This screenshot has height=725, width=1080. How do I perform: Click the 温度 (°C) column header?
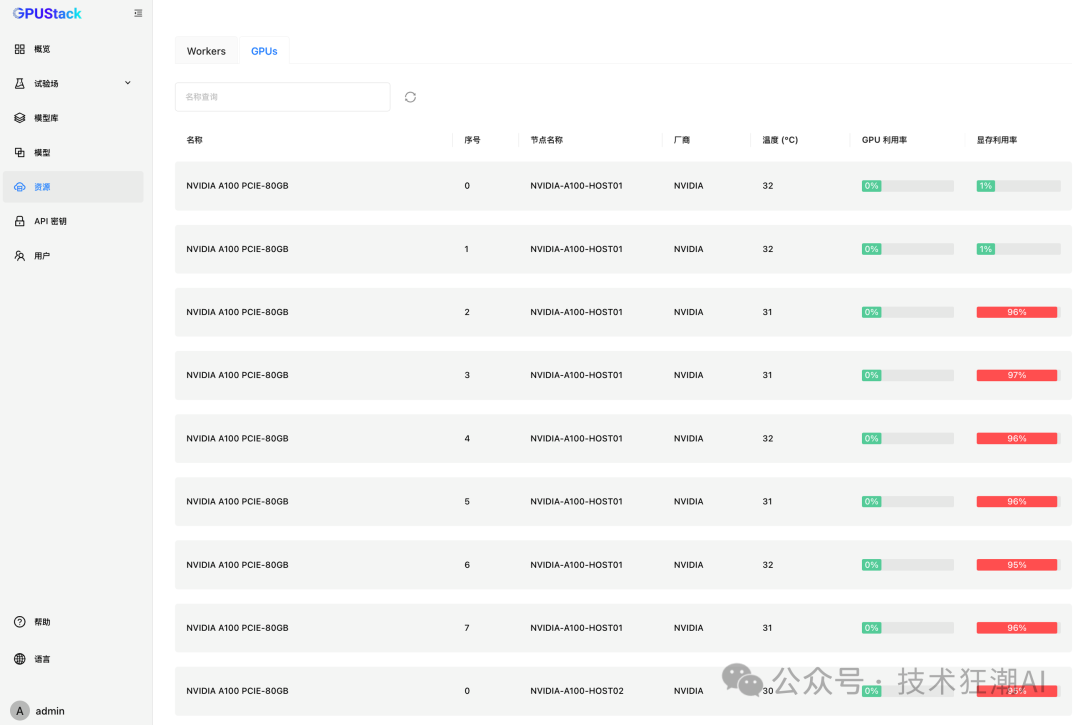780,140
